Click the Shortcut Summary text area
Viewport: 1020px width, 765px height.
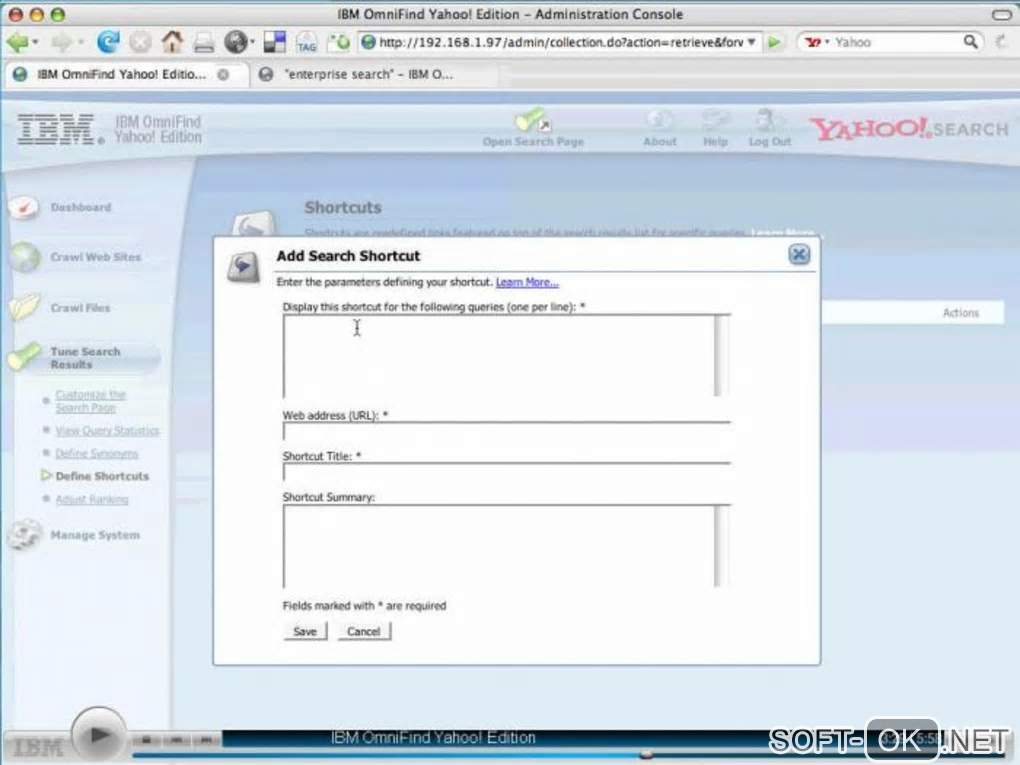coord(498,546)
